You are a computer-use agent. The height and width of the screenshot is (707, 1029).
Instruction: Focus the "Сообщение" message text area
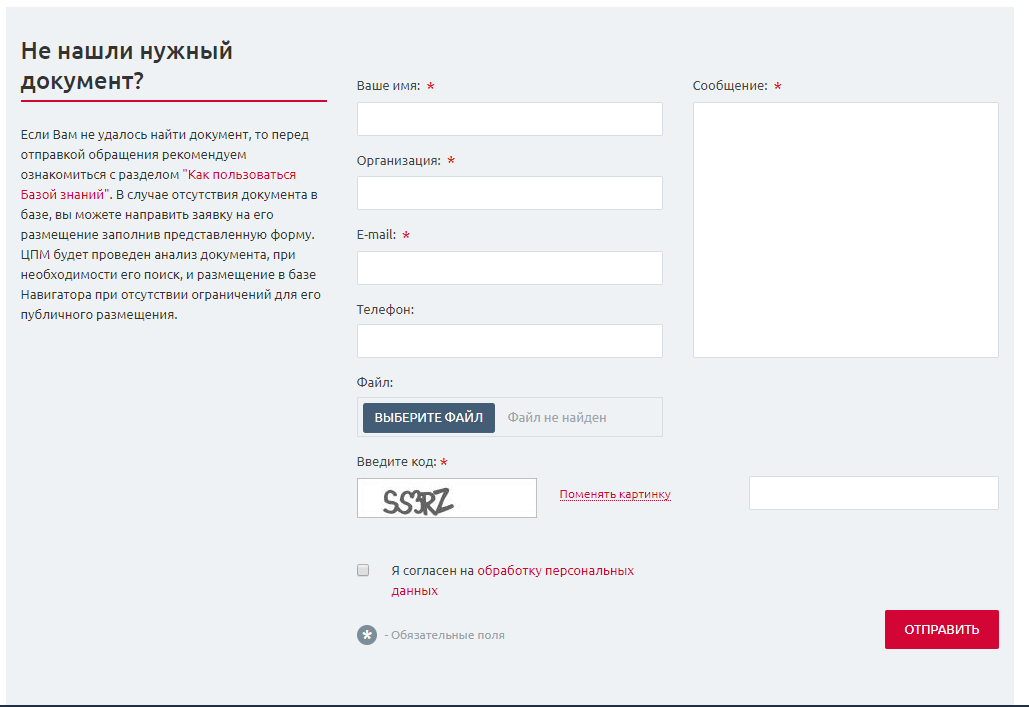click(845, 230)
